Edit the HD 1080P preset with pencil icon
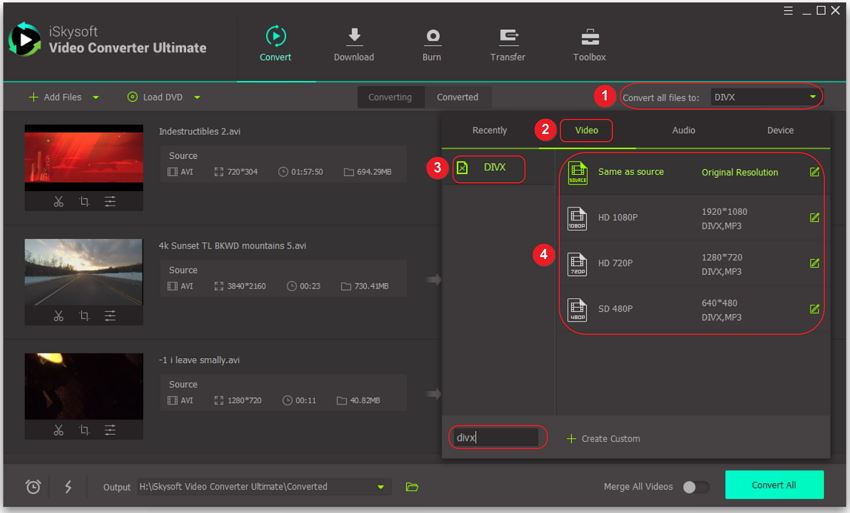850x513 pixels. tap(814, 218)
